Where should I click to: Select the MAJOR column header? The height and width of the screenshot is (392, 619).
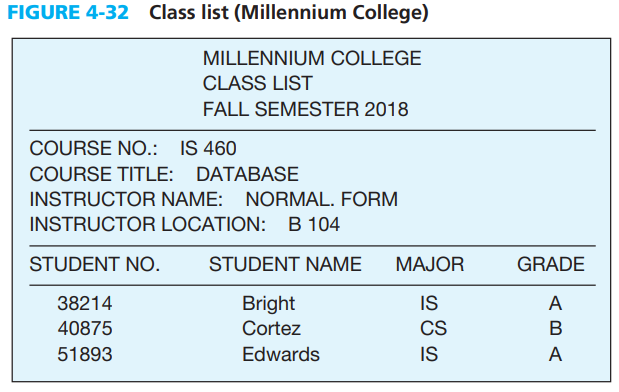pyautogui.click(x=430, y=264)
